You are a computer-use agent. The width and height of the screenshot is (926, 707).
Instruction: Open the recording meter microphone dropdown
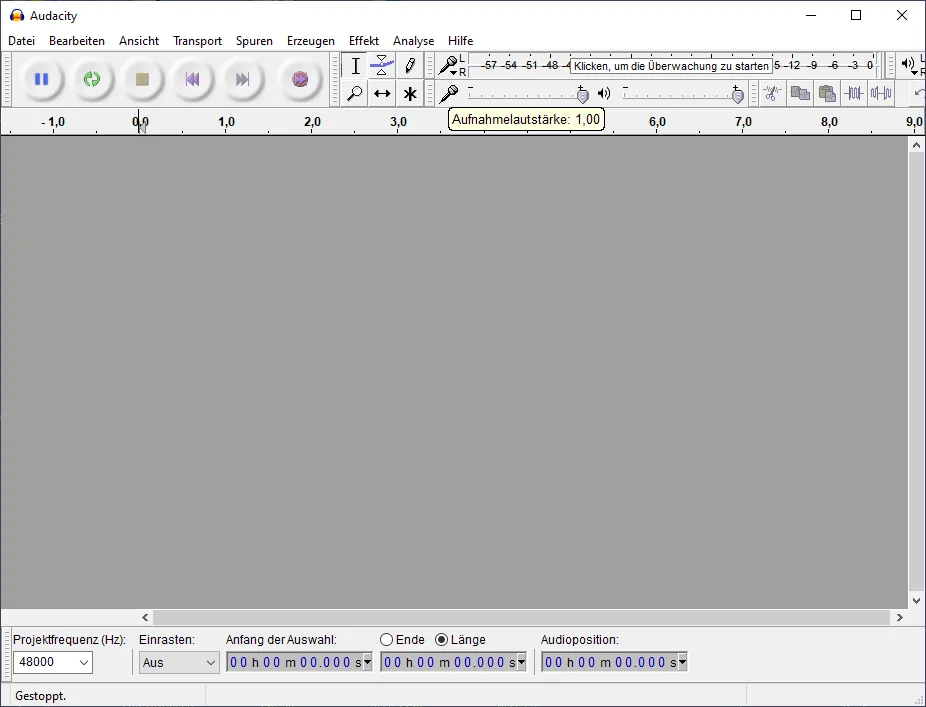tap(450, 67)
